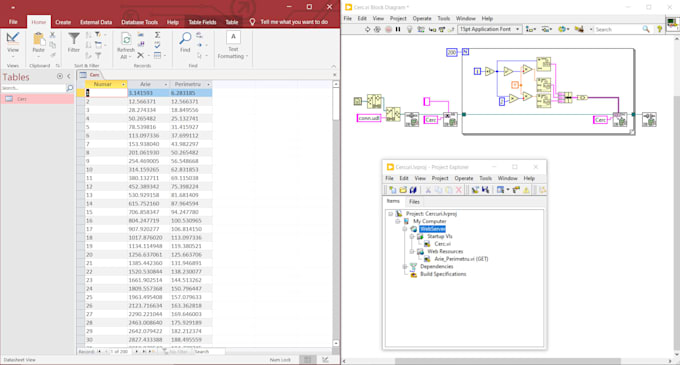Click the Clean Up Diagram broom icon
680x365 pixels.
point(579,29)
